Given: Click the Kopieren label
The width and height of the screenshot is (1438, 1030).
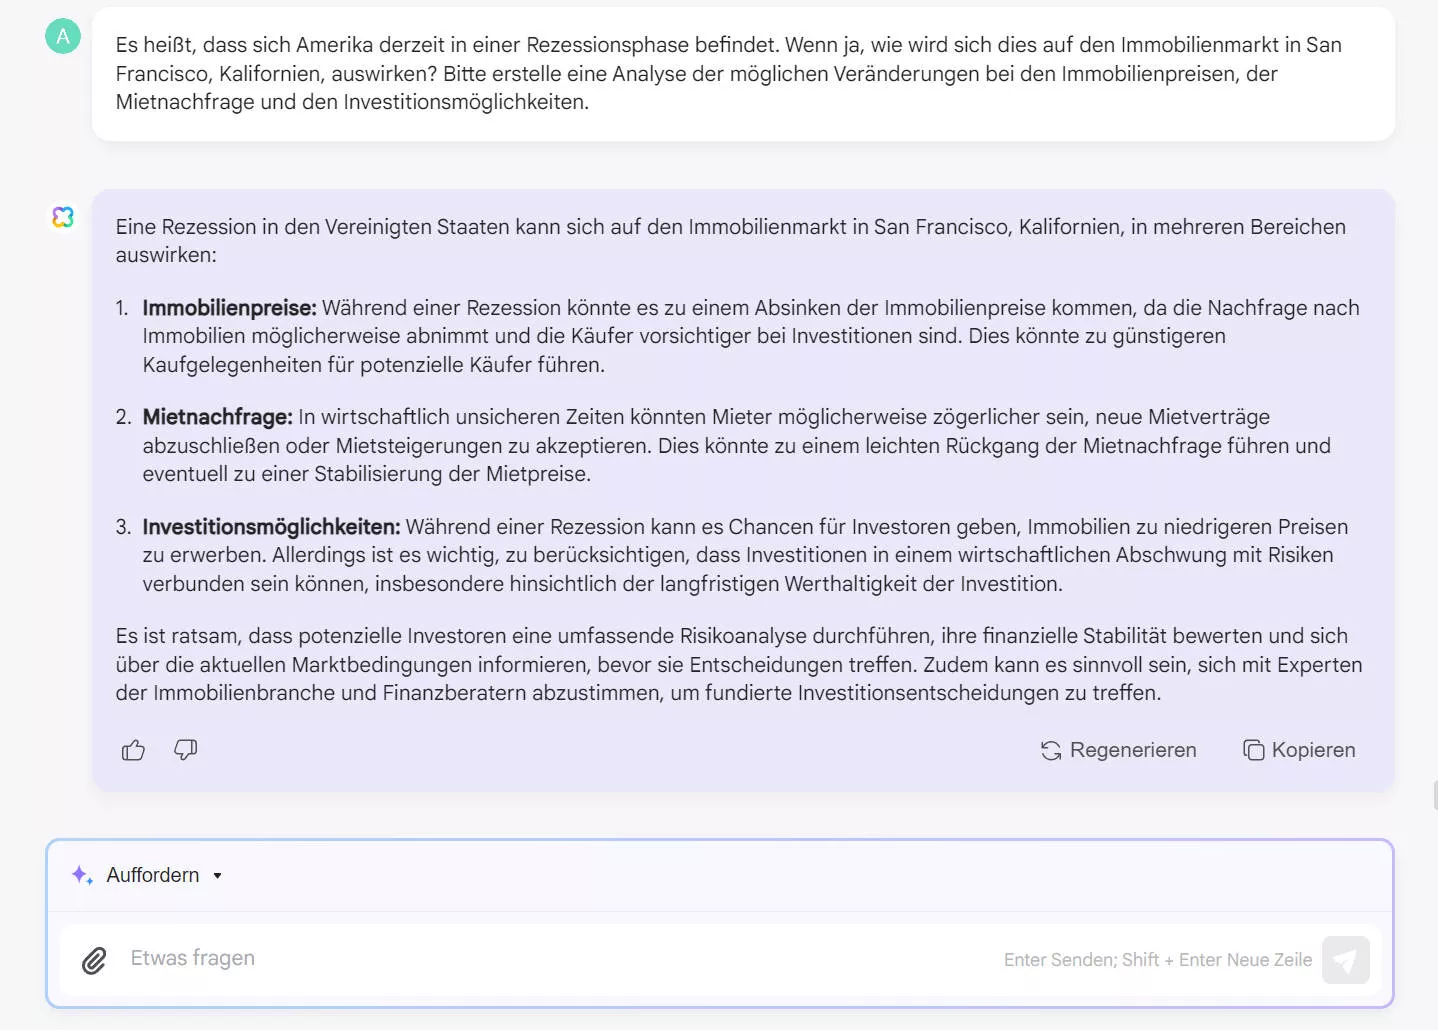Looking at the screenshot, I should pos(1313,749).
